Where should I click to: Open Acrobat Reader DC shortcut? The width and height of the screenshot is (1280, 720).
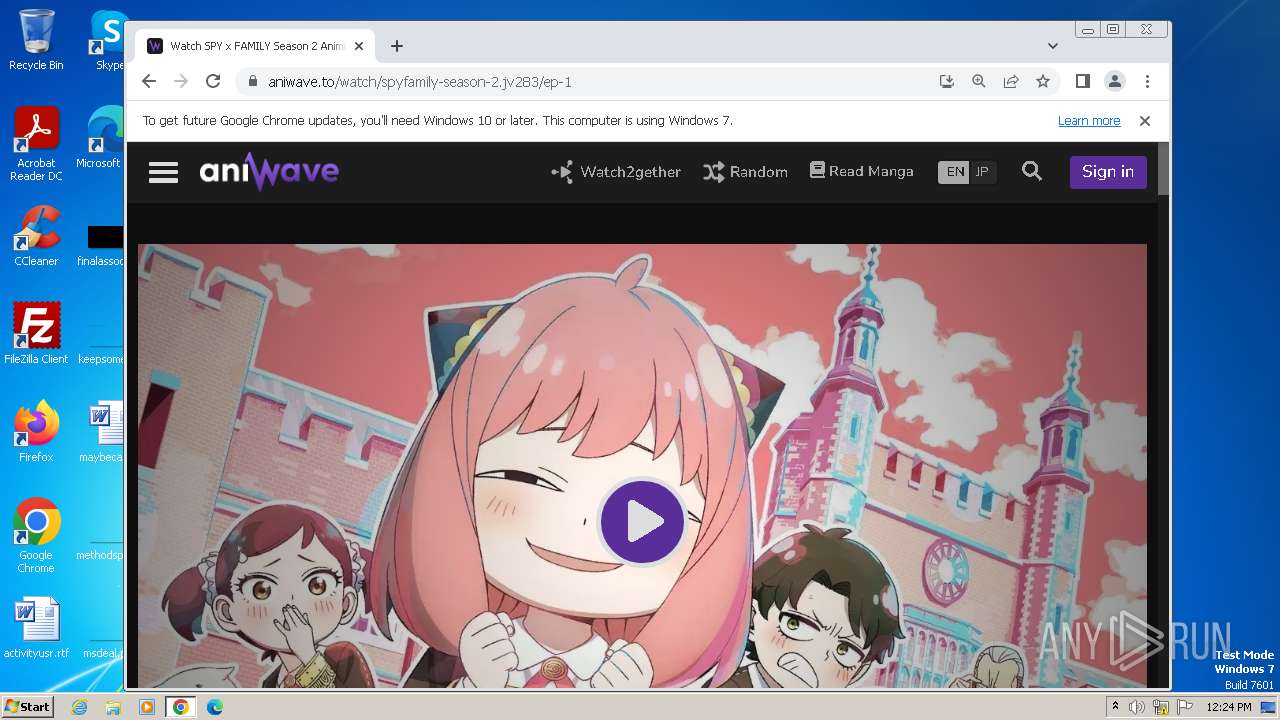(x=36, y=144)
